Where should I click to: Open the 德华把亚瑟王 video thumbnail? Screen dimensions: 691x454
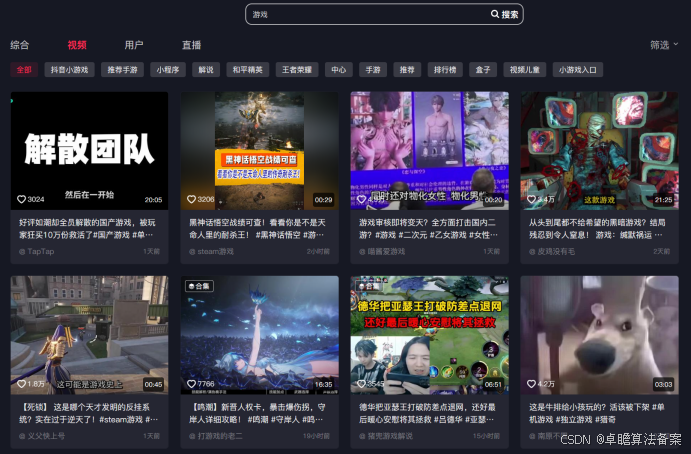tap(430, 335)
